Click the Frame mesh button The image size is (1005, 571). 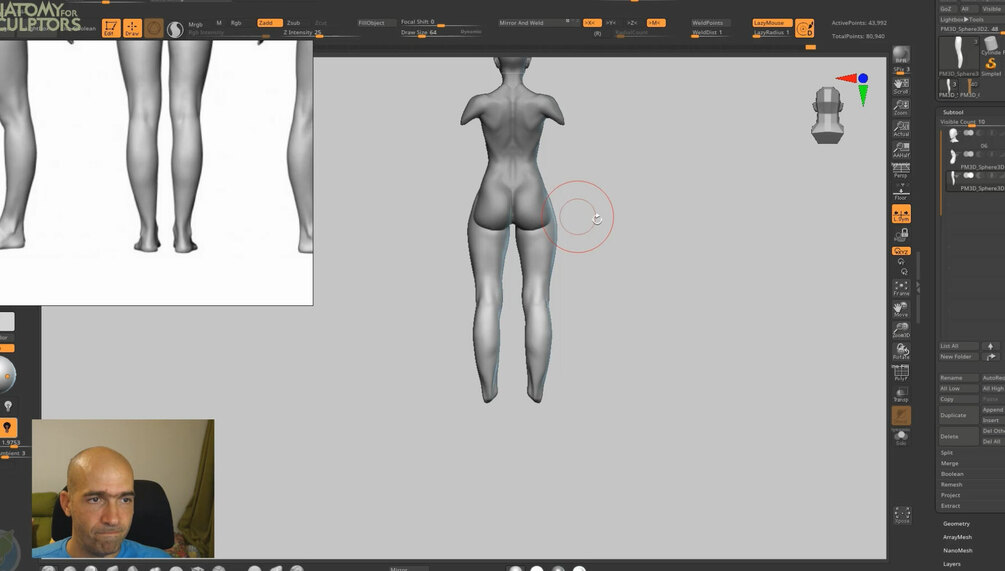pos(901,288)
